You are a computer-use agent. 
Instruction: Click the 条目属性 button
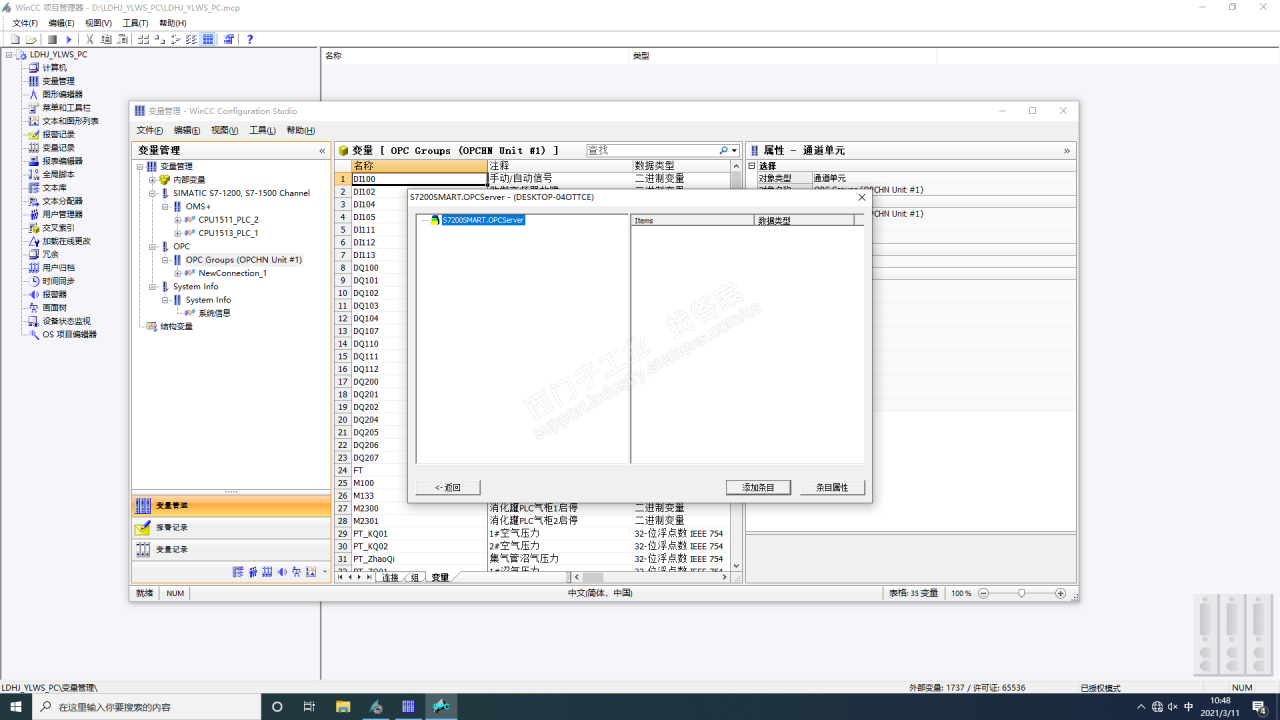pos(832,487)
